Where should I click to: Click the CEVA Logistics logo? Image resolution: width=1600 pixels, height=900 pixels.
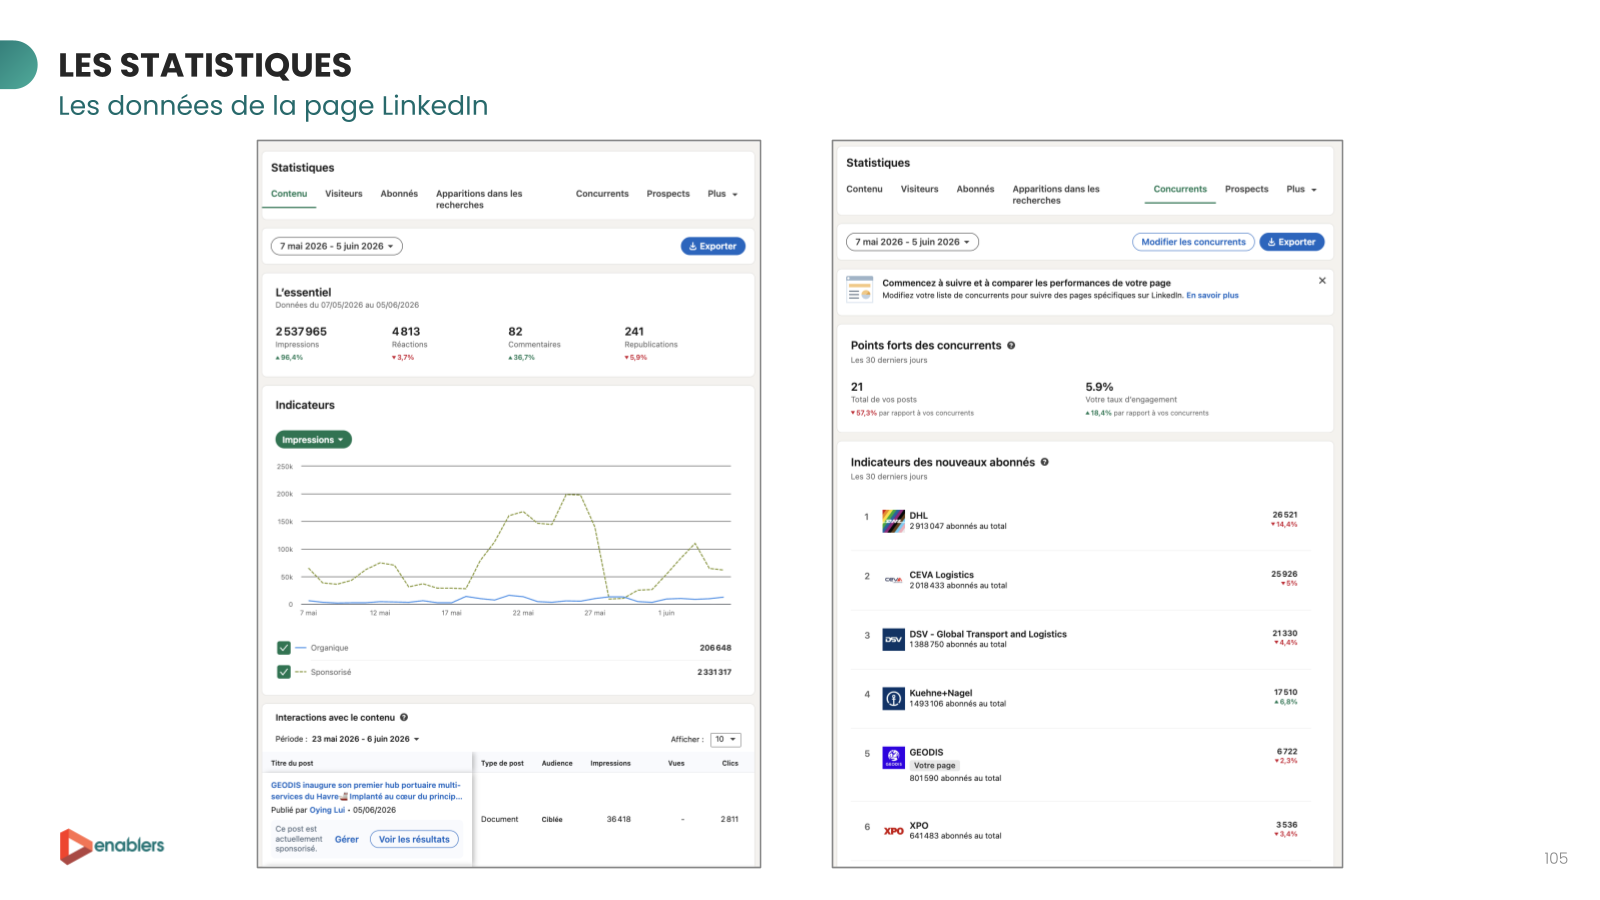click(x=893, y=580)
